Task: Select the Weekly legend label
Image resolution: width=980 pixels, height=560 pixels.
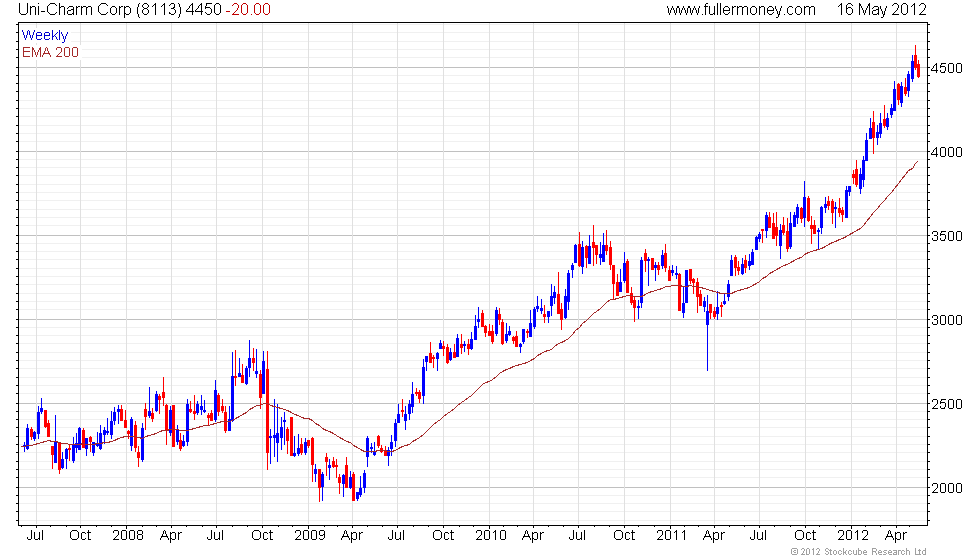Action: point(45,35)
